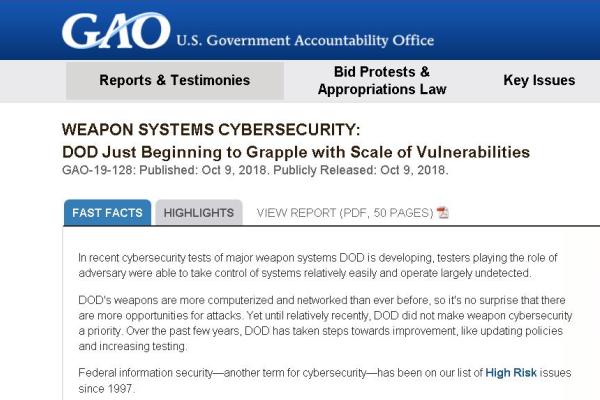Follow the High Risk link
600x400 pixels.
coord(511,373)
